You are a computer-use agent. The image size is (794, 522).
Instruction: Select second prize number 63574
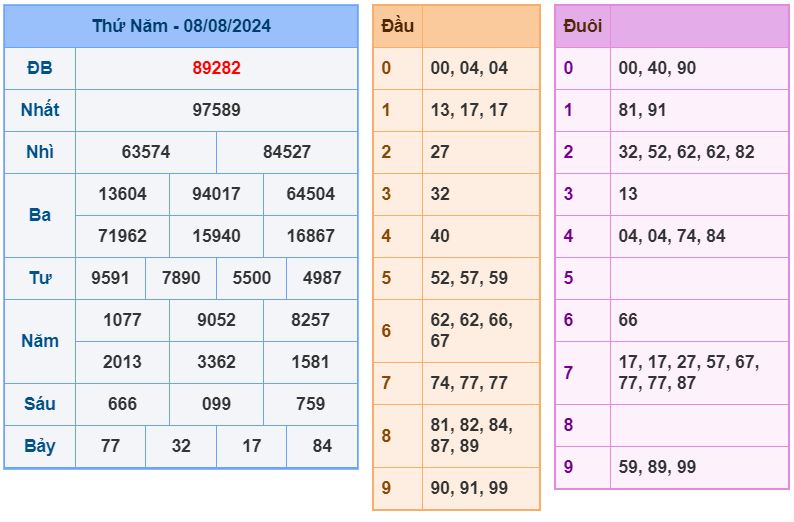146,152
